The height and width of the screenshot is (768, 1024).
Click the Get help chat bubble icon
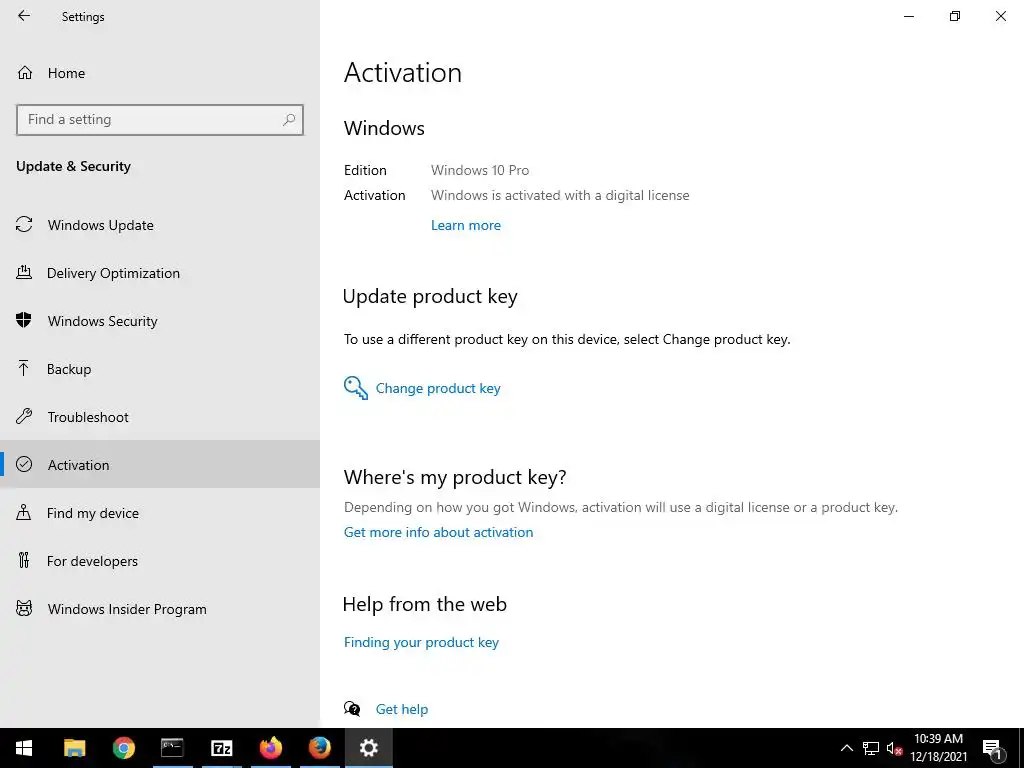pyautogui.click(x=352, y=709)
